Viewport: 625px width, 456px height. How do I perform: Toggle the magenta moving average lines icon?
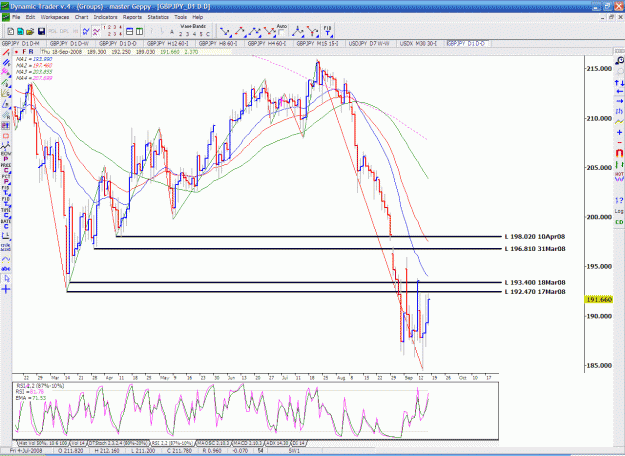point(96,31)
